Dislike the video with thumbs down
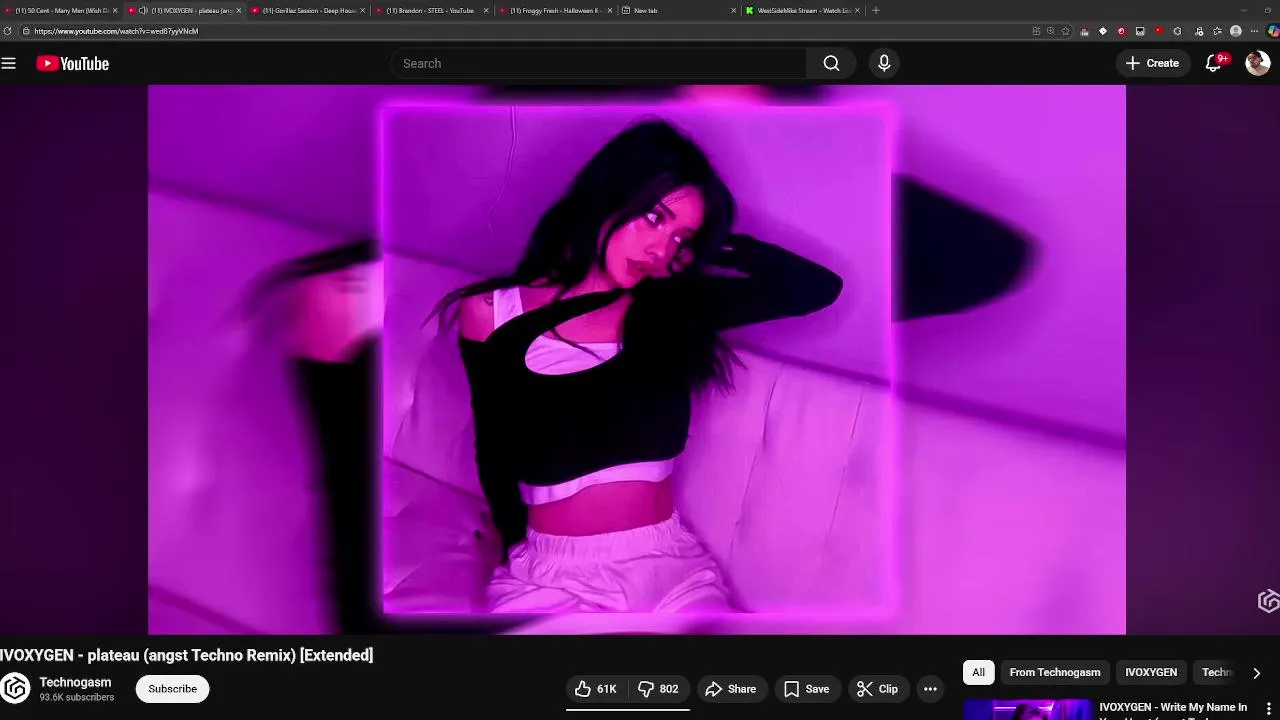 point(659,689)
